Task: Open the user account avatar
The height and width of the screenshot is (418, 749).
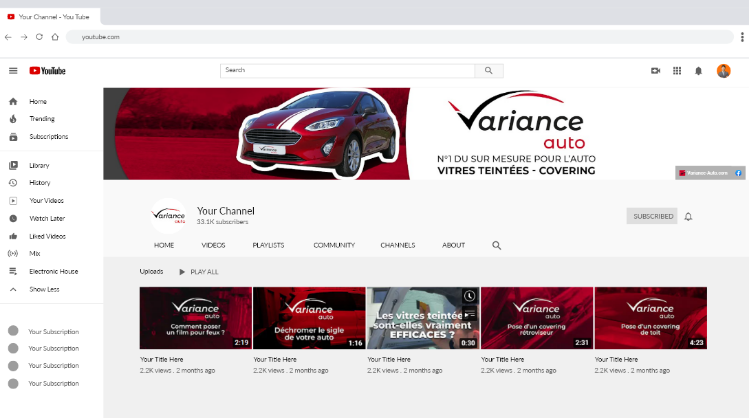Action: [723, 71]
